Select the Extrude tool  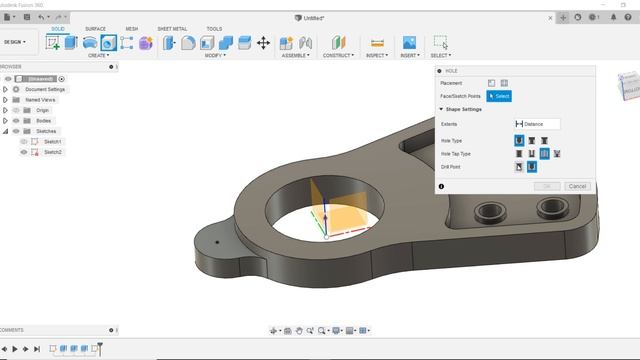point(71,42)
